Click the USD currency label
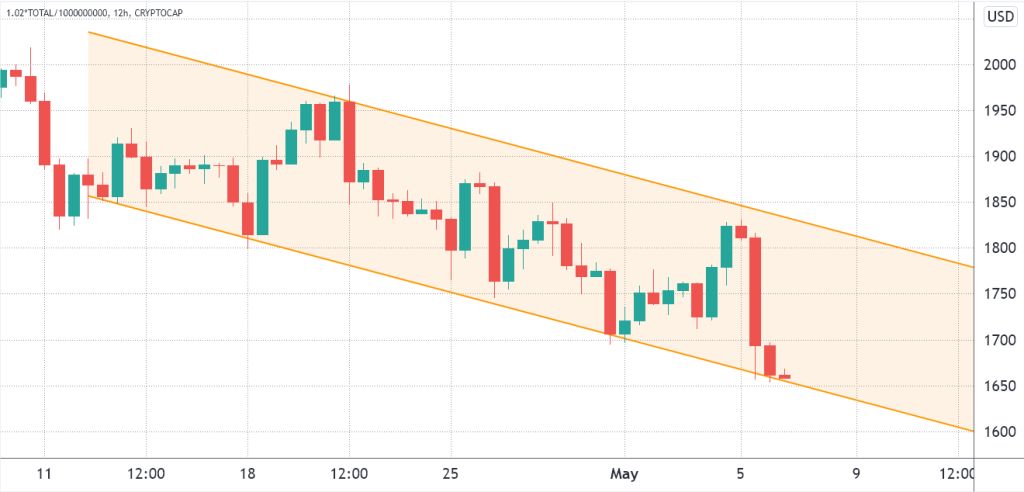This screenshot has width=1024, height=492. coord(998,17)
